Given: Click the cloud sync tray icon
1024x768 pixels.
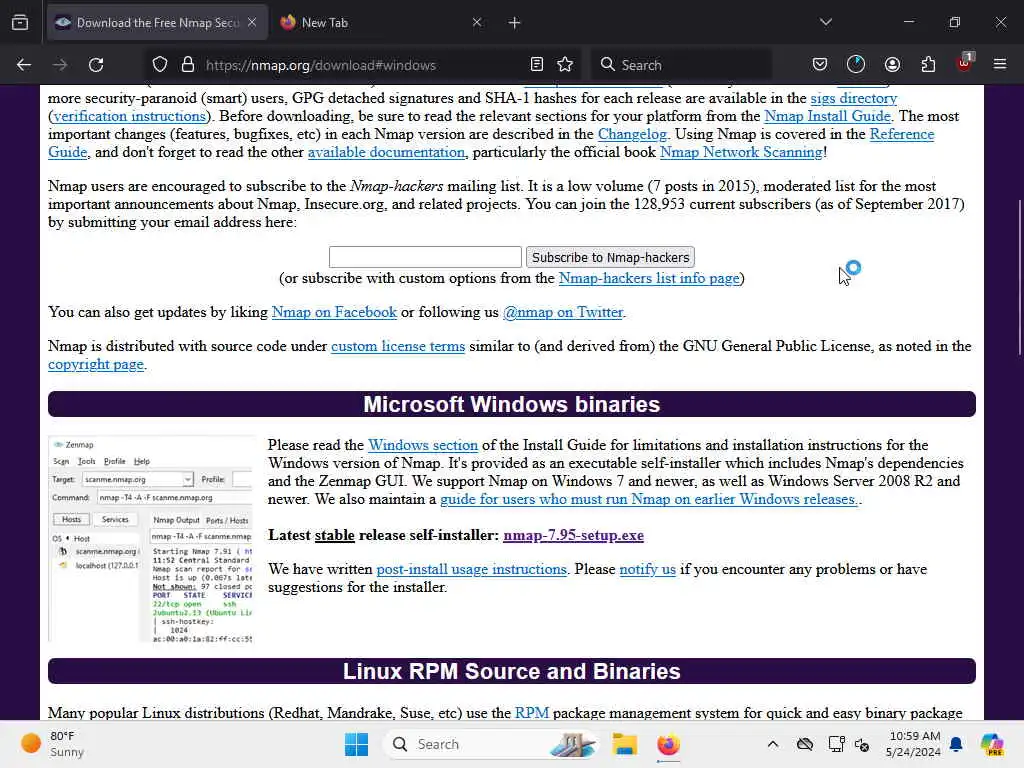Looking at the screenshot, I should [805, 744].
